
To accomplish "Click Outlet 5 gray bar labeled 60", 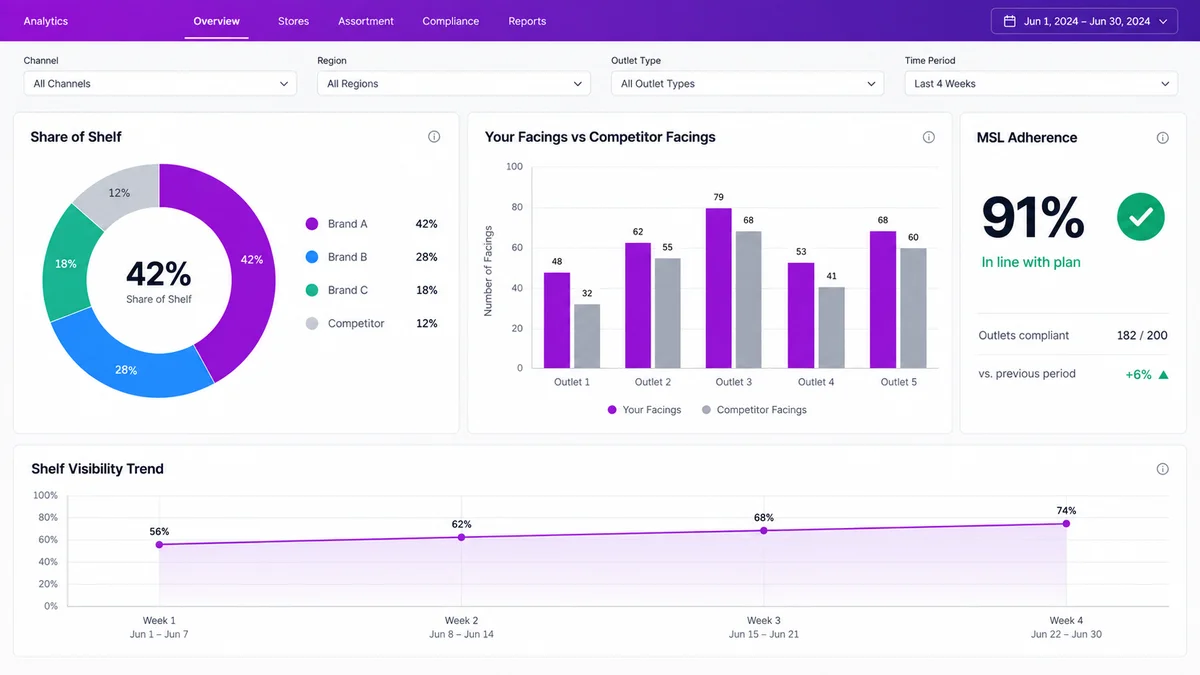I will 913,308.
